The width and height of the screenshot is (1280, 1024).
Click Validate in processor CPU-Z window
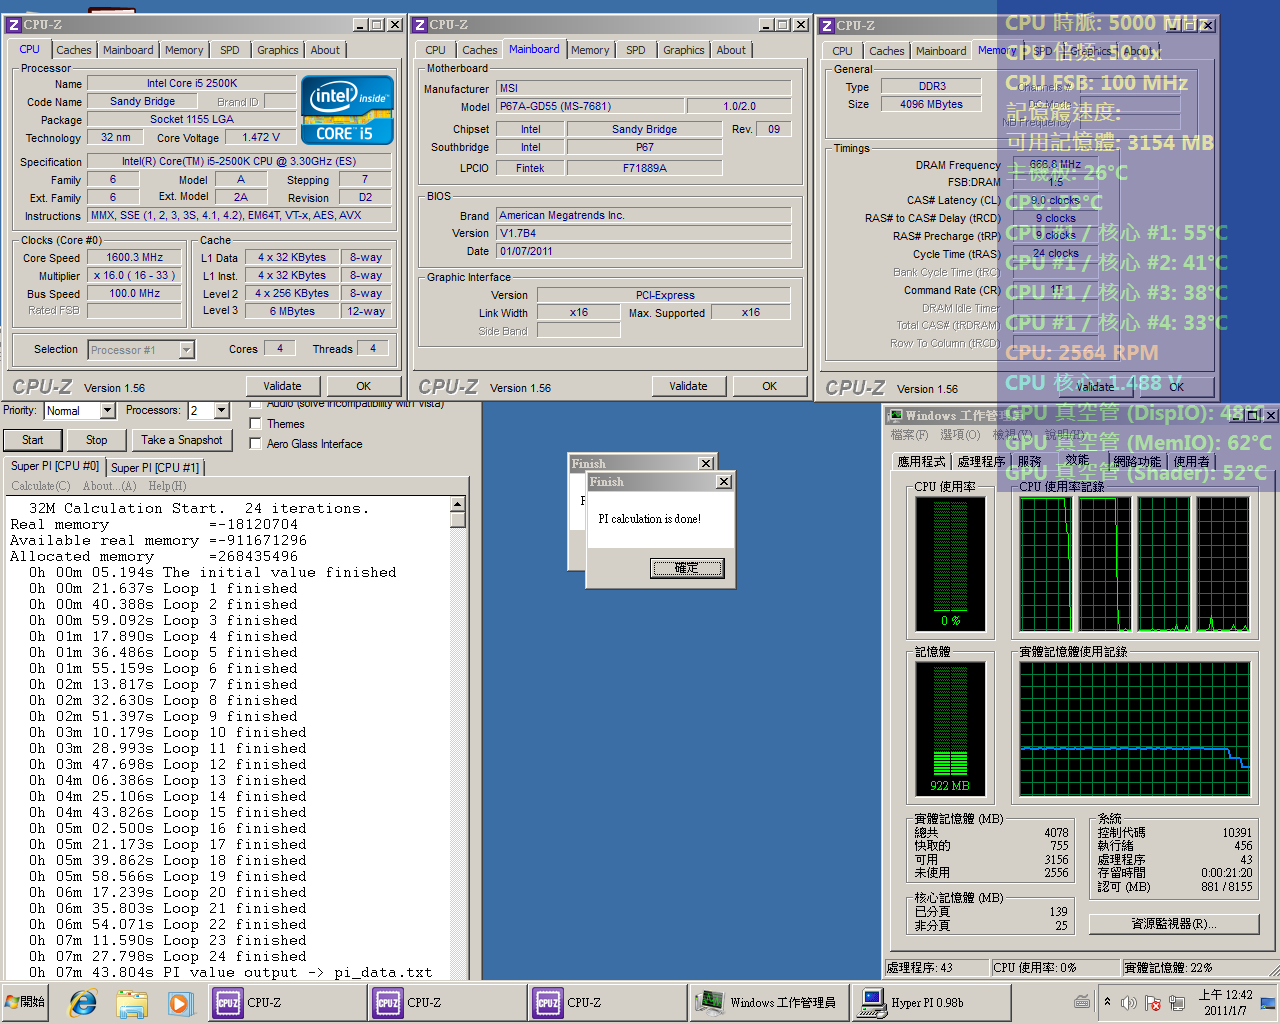click(x=282, y=386)
